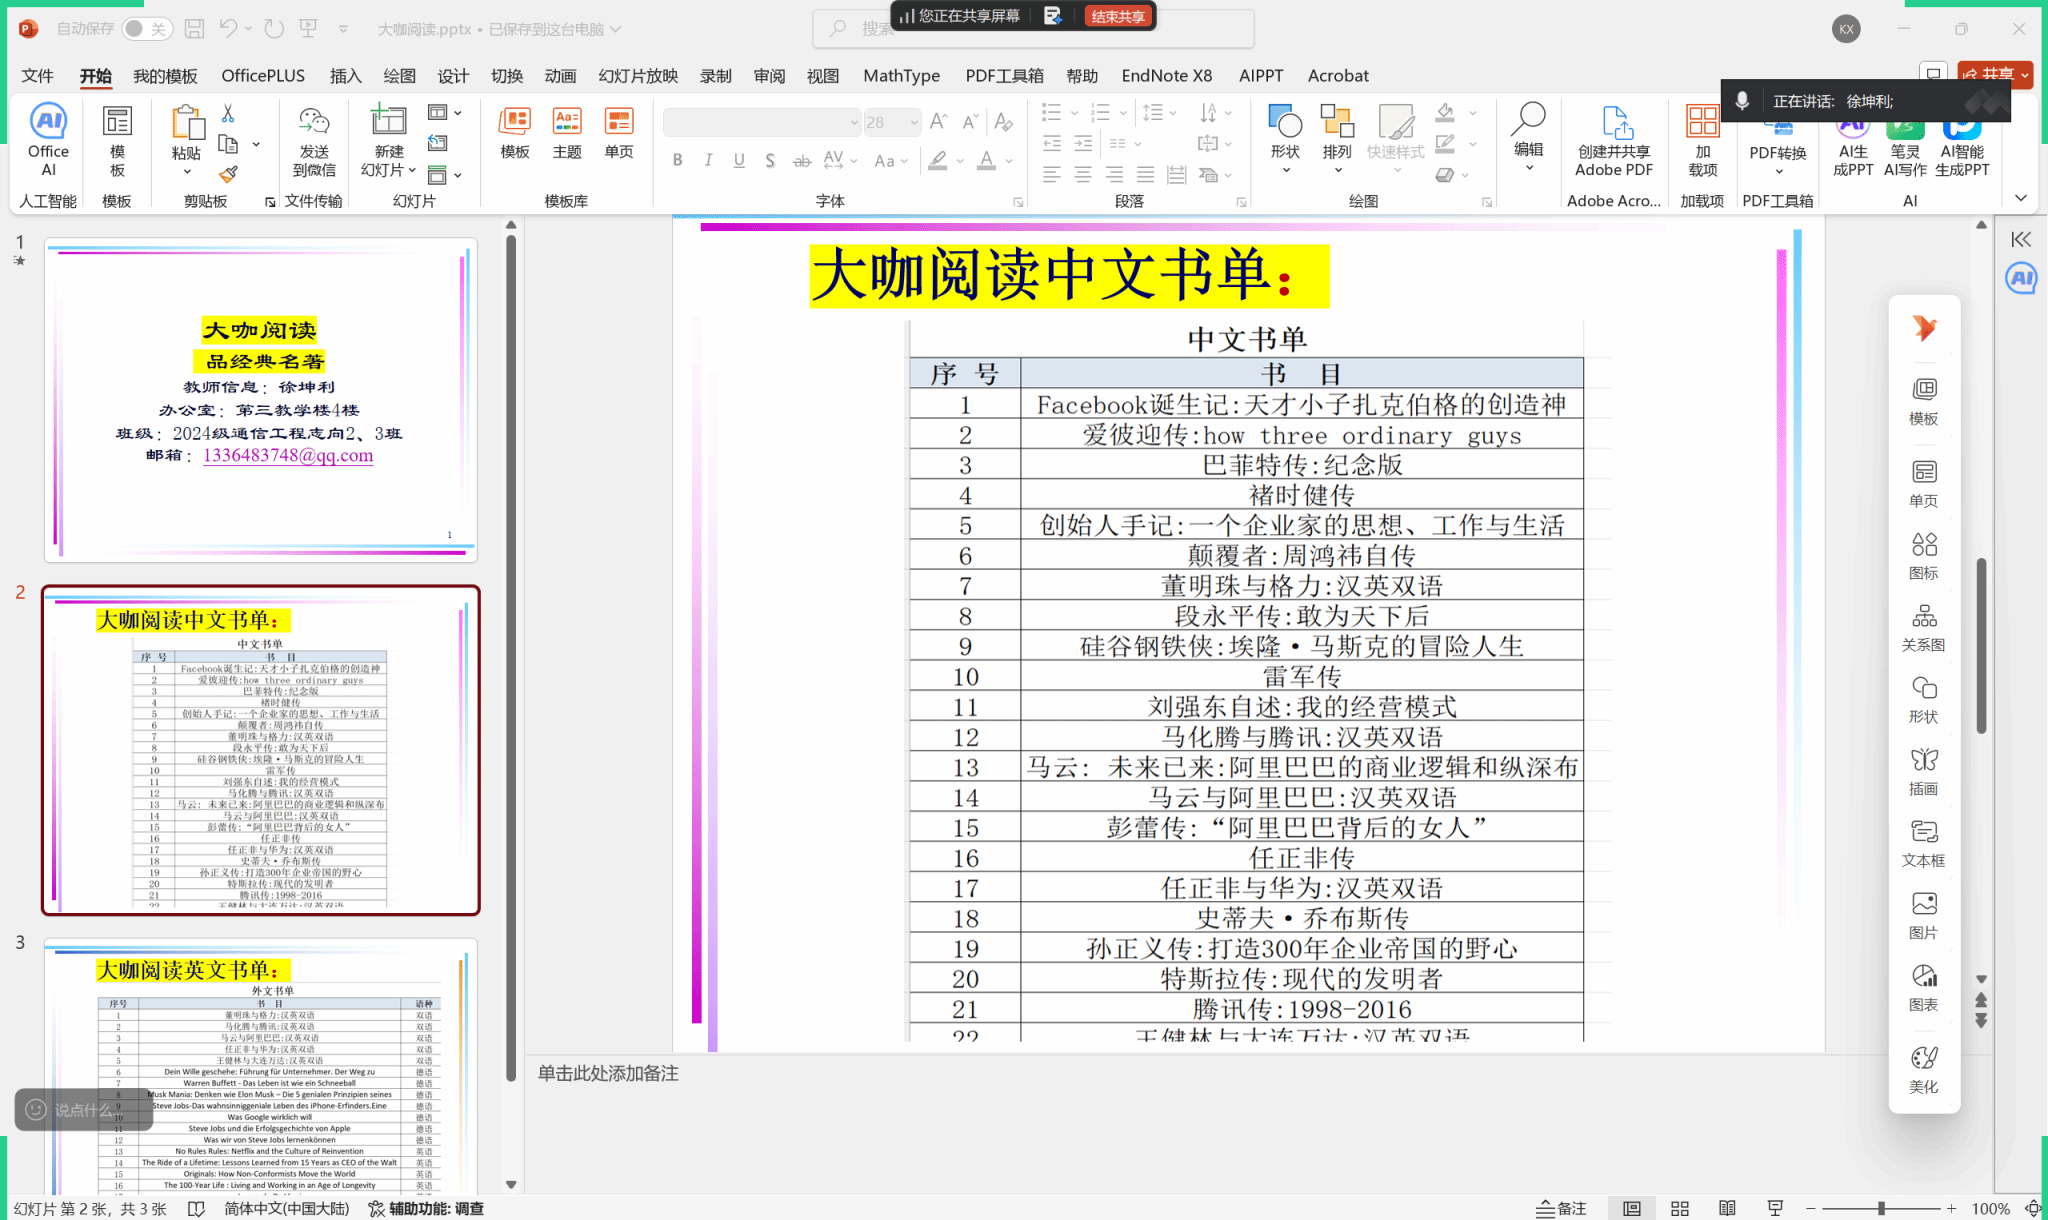Open the Illustrations tool in side panel
The height and width of the screenshot is (1220, 2048).
1923,772
